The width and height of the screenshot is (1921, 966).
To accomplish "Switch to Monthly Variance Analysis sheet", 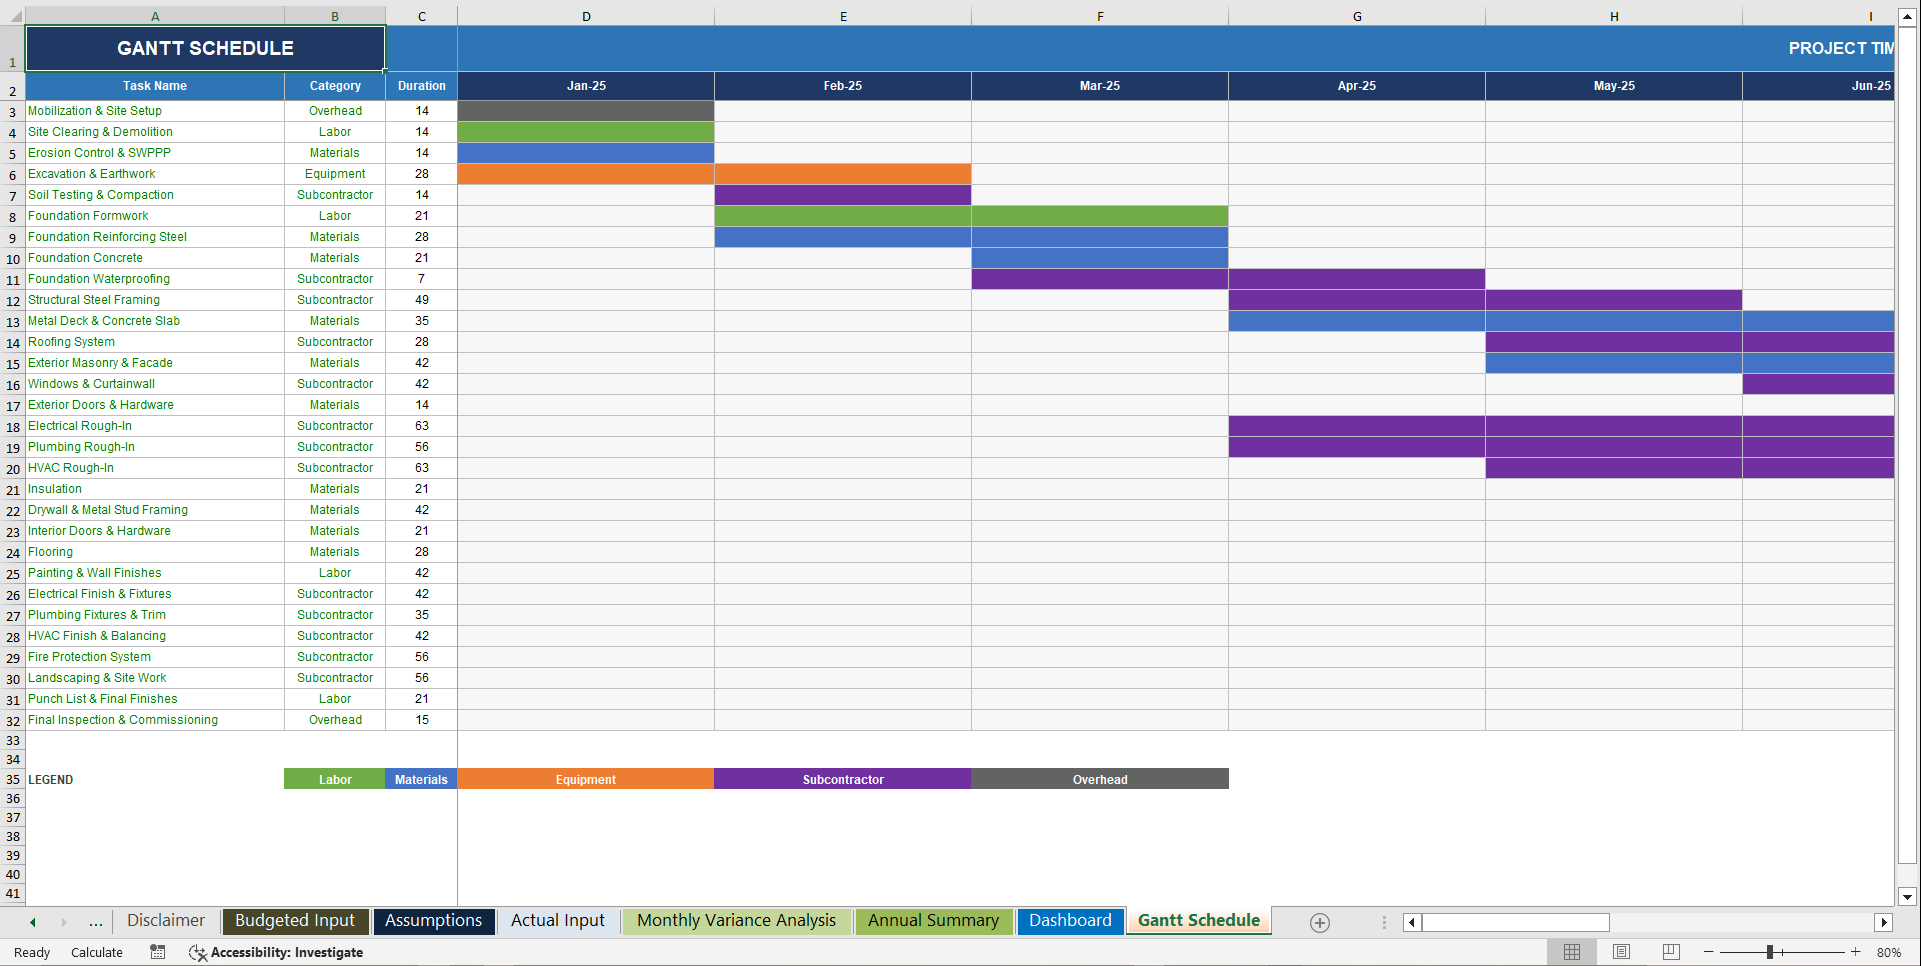I will point(736,920).
